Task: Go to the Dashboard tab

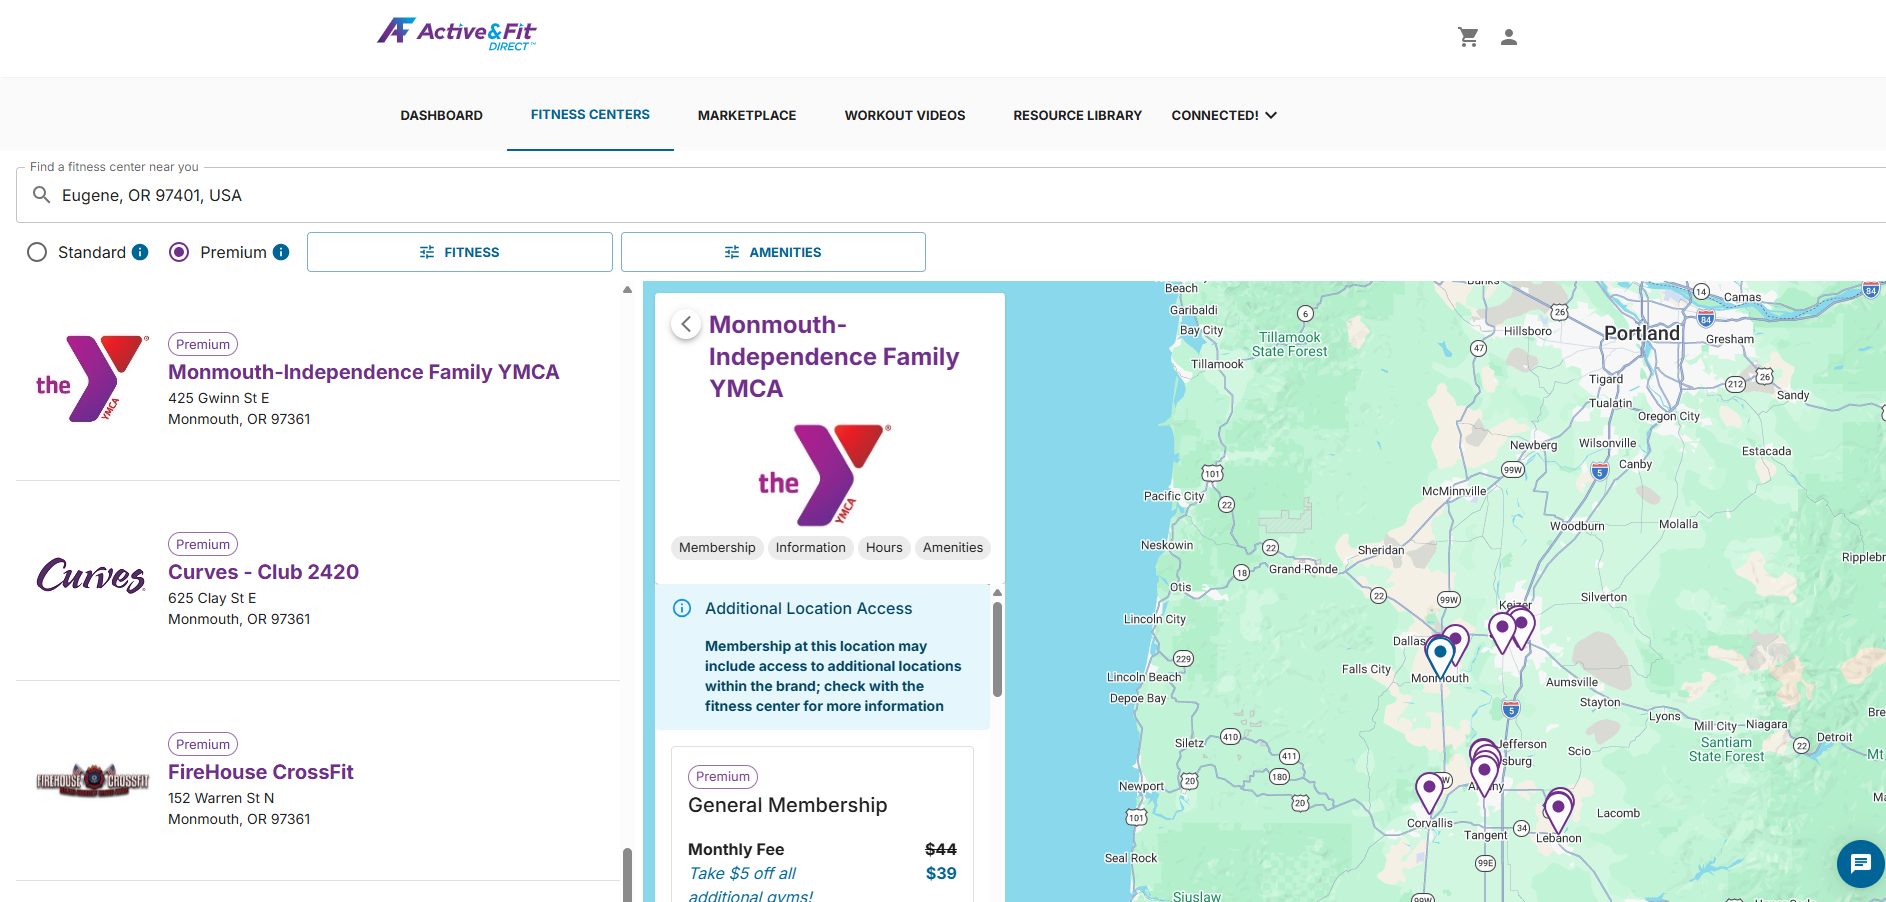Action: 442,115
